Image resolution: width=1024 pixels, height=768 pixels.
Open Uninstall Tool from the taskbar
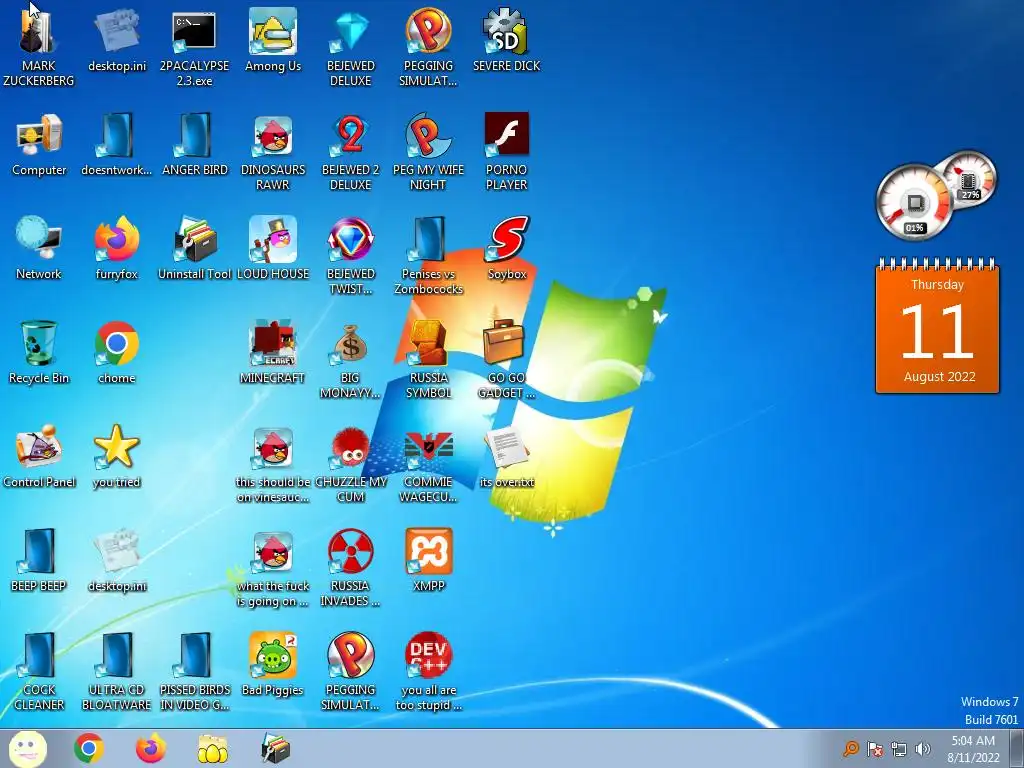[275, 748]
